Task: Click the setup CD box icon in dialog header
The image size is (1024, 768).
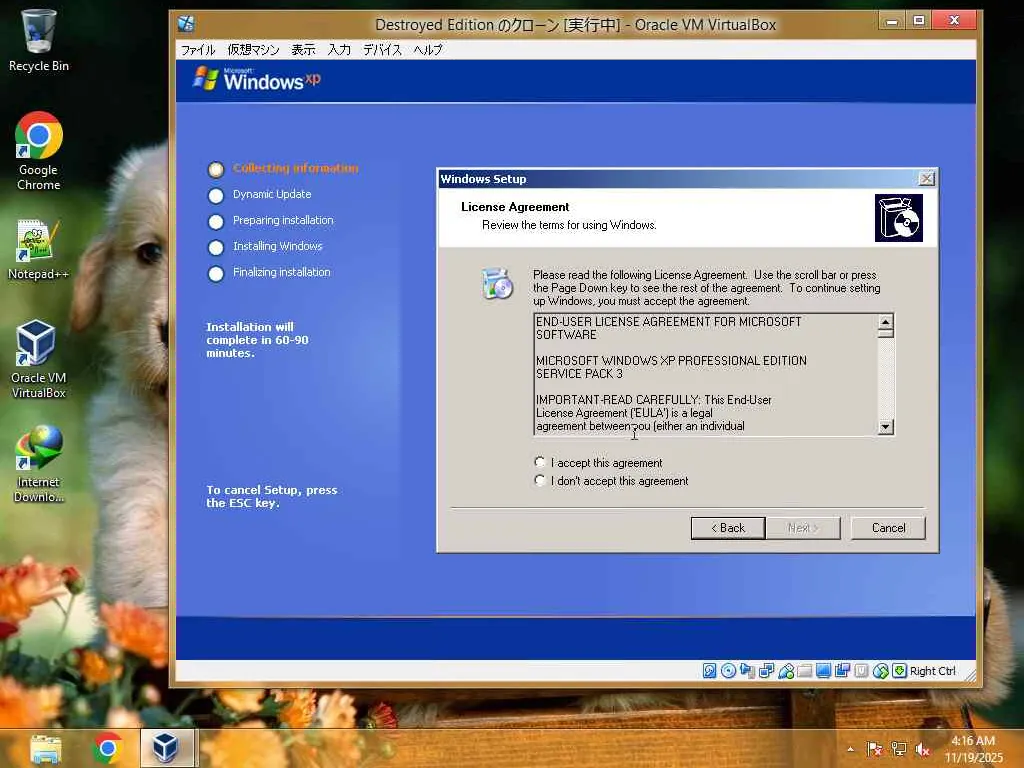Action: click(899, 217)
